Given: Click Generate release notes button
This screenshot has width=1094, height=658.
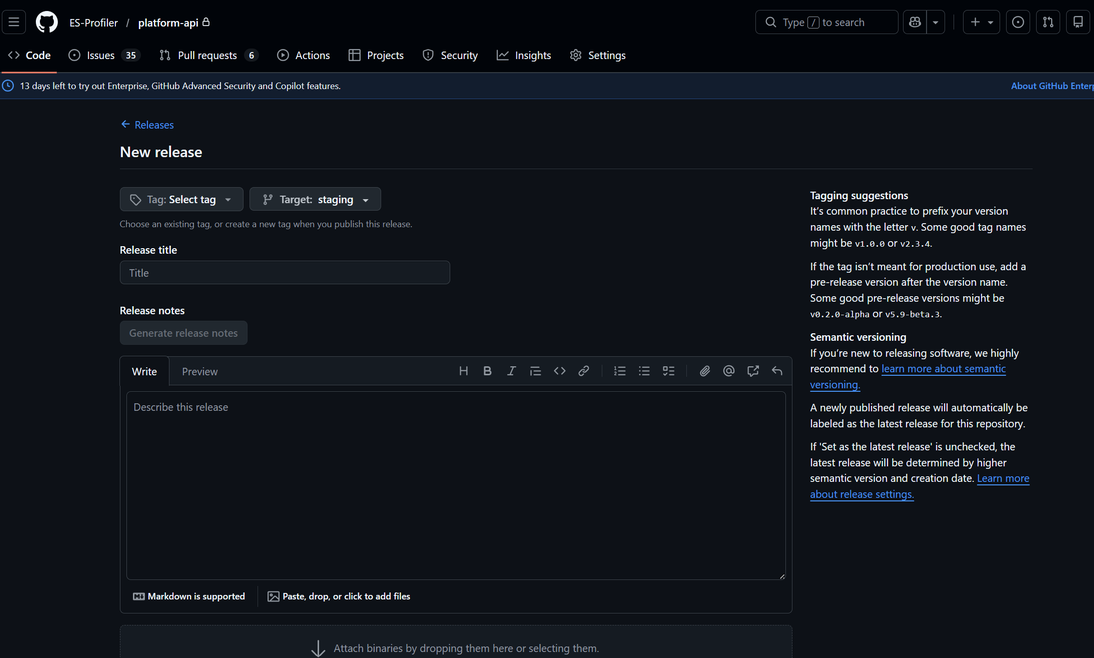Looking at the screenshot, I should [183, 333].
